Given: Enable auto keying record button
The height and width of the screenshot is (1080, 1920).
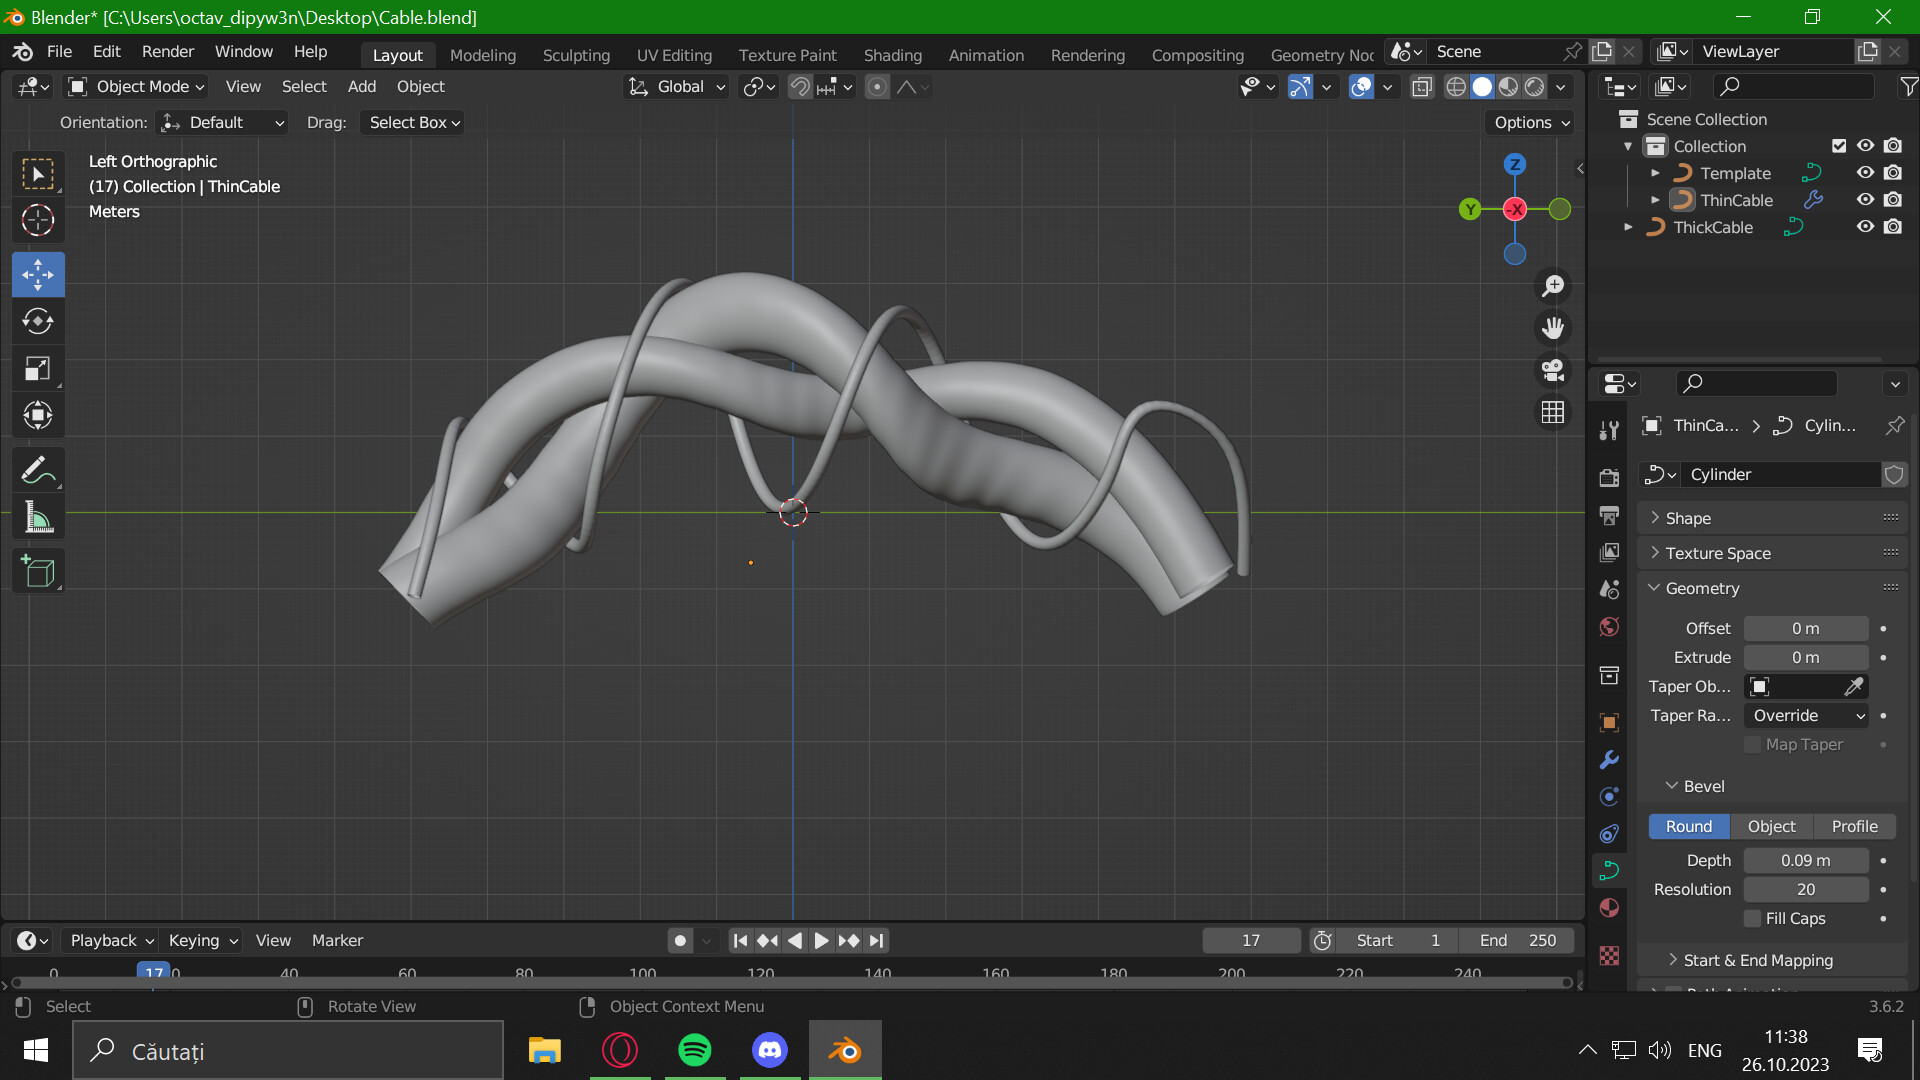Looking at the screenshot, I should pos(680,940).
